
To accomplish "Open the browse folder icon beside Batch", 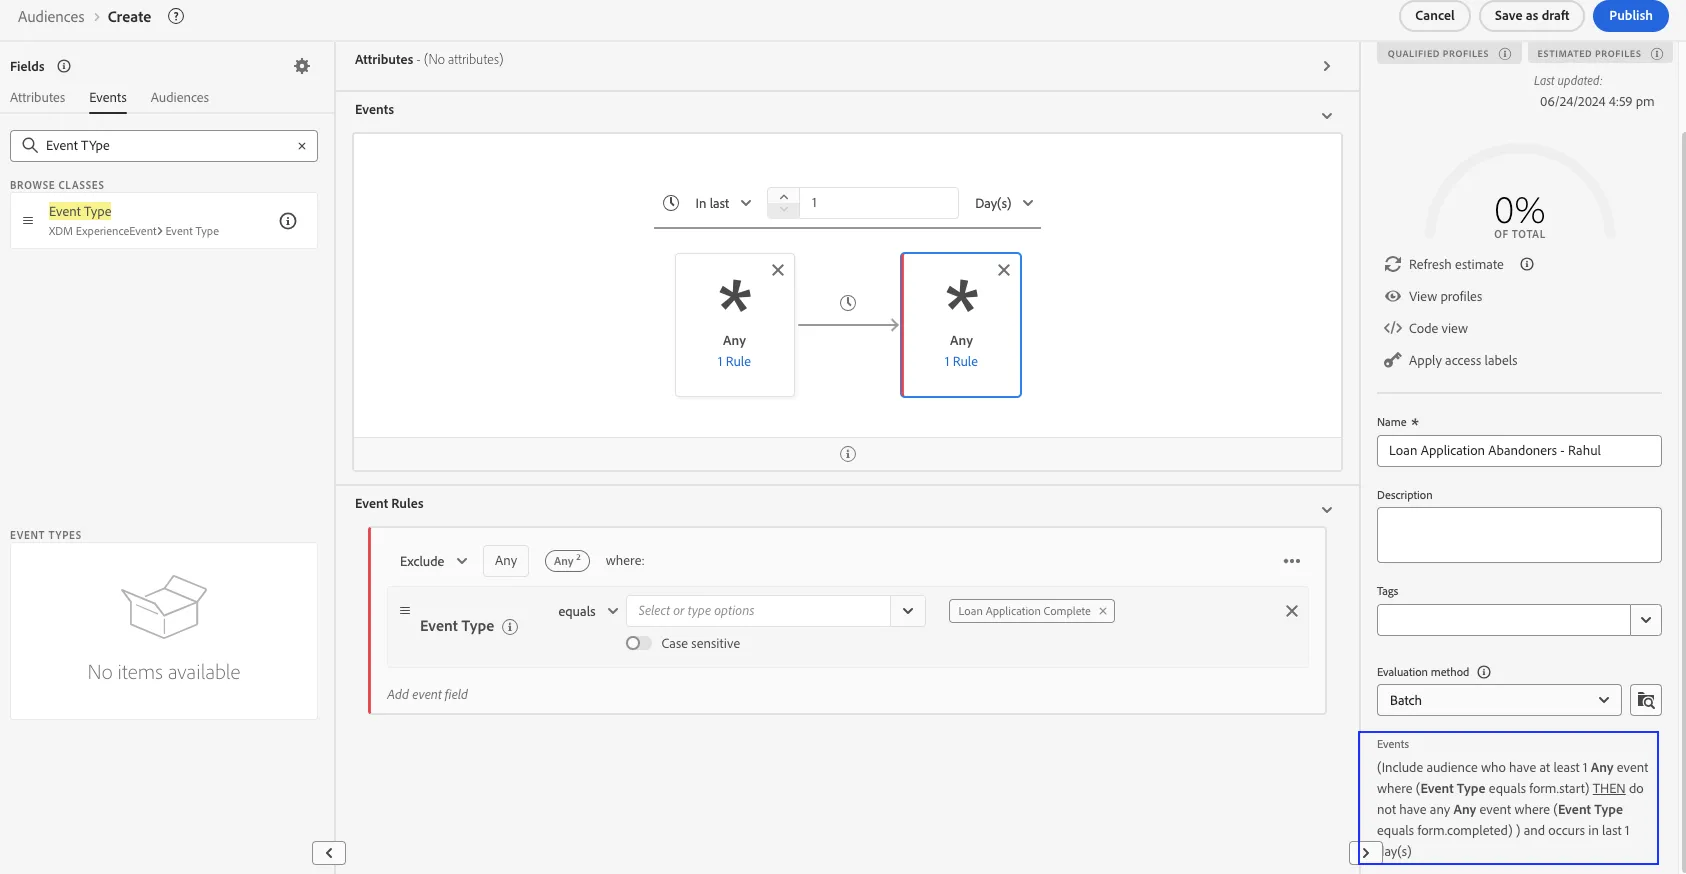I will coord(1646,700).
